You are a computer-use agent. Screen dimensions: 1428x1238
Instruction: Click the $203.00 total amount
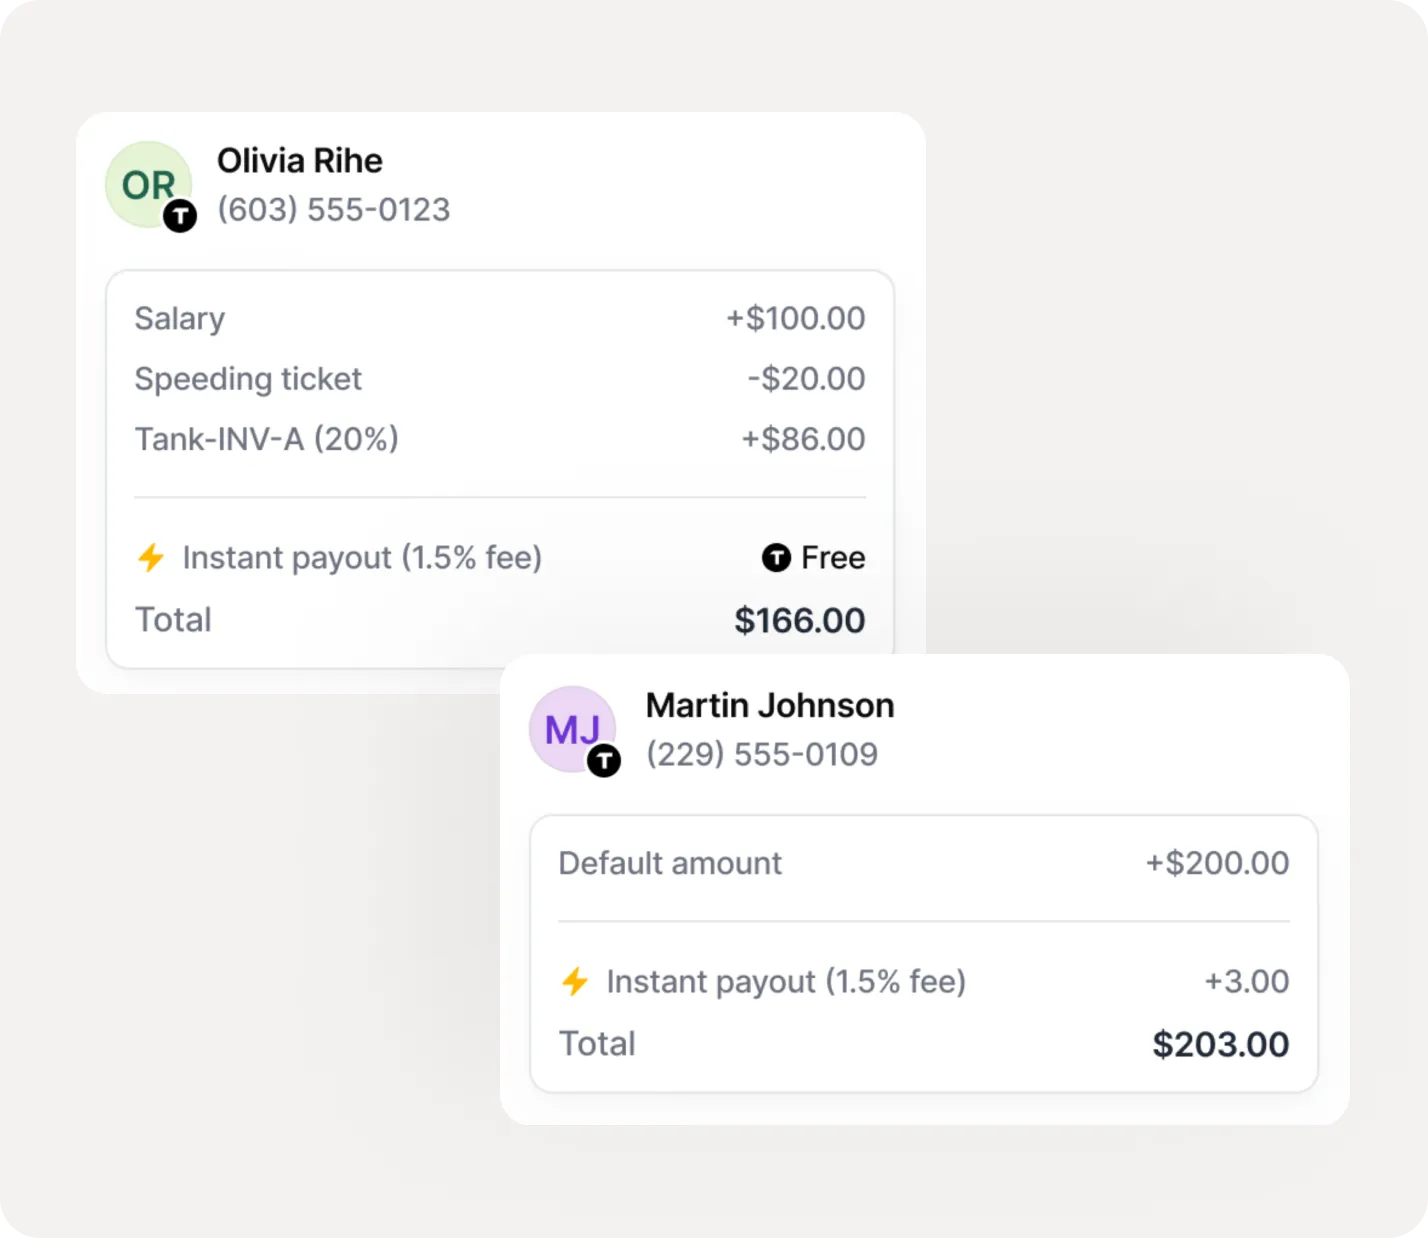(x=1220, y=1044)
